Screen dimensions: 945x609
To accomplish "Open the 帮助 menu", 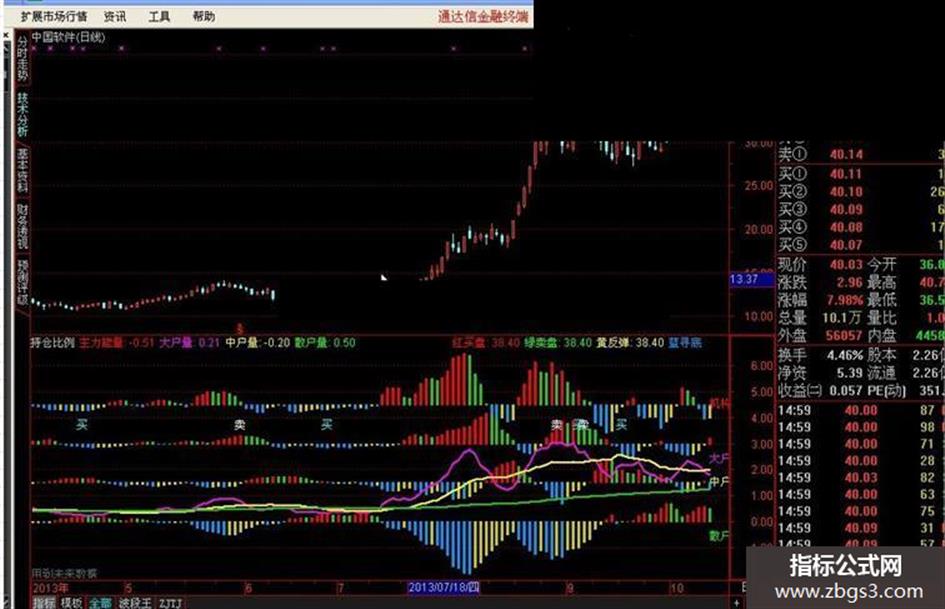I will click(204, 16).
